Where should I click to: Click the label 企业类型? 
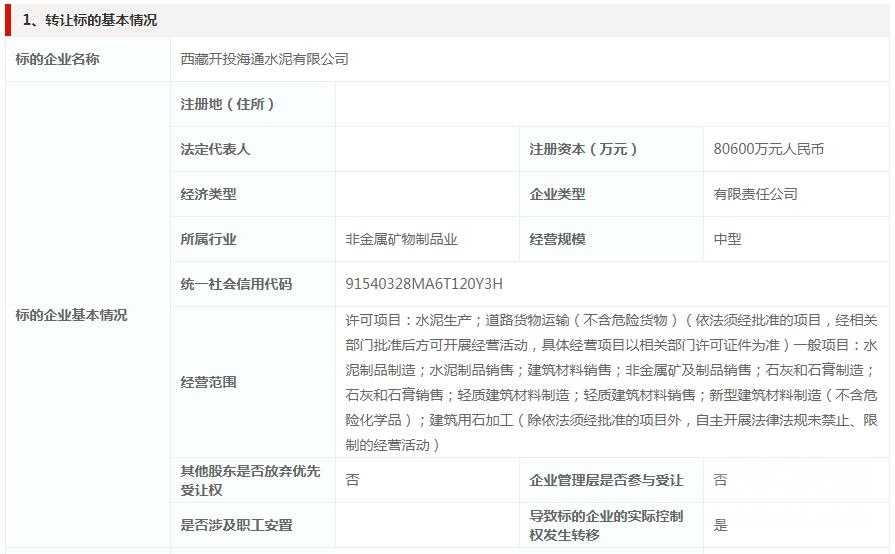[x=557, y=195]
